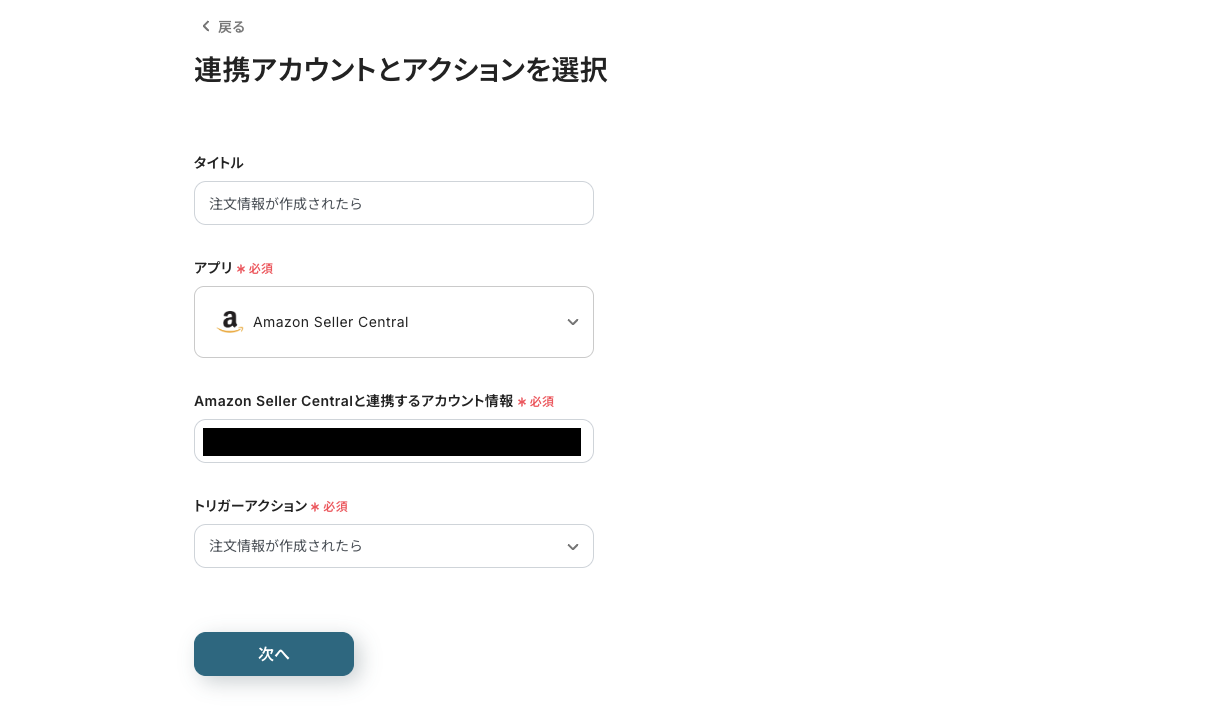Click the 連携アカウントとアクションを選択 heading
Image resolution: width=1220 pixels, height=712 pixels.
[x=400, y=70]
